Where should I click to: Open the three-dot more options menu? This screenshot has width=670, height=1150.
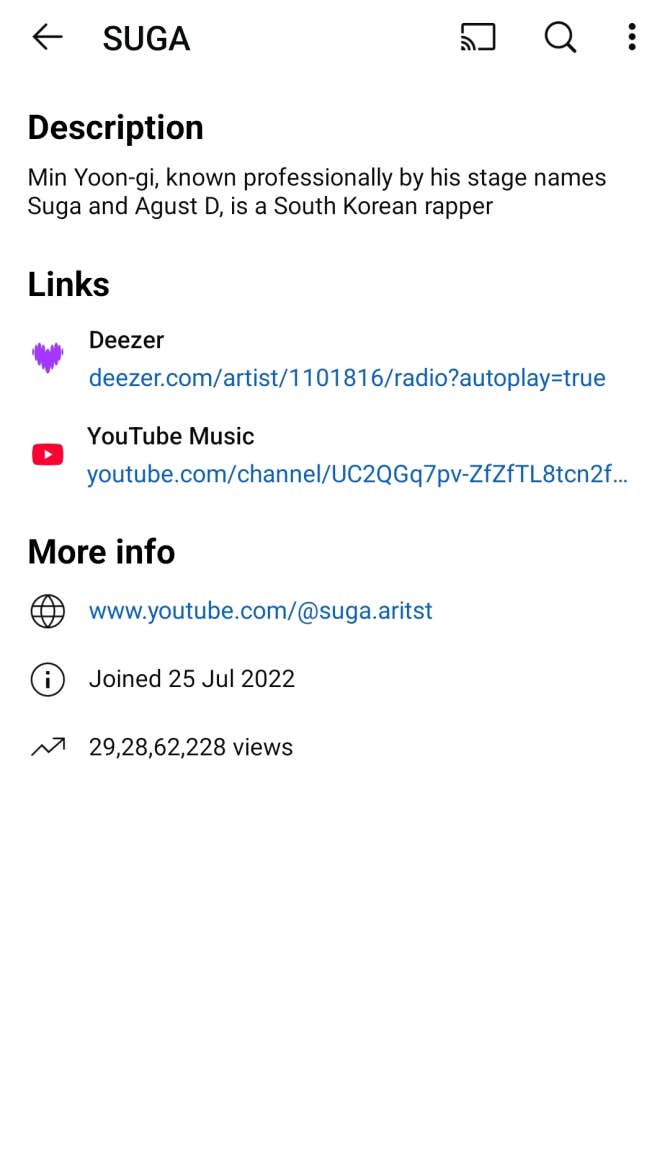(631, 38)
